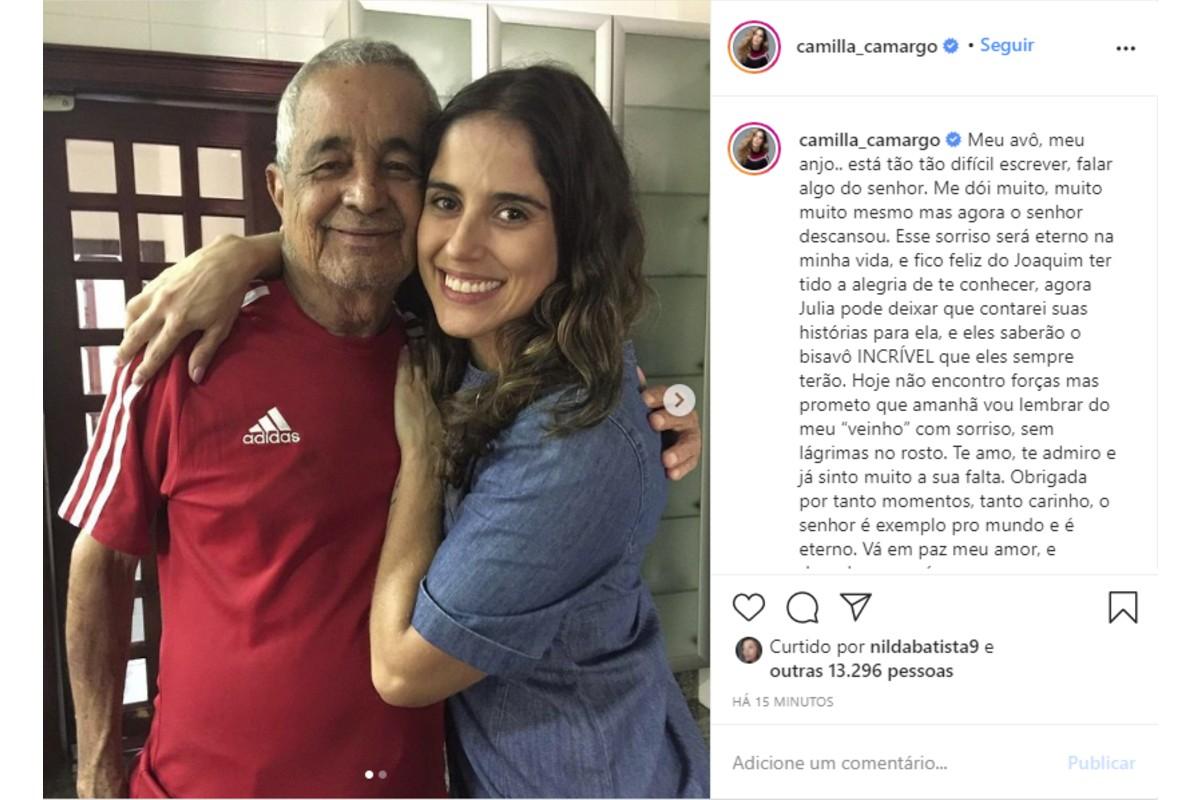View the outras 13.296 pessoas likes list
The height and width of the screenshot is (800, 1200).
tap(861, 671)
